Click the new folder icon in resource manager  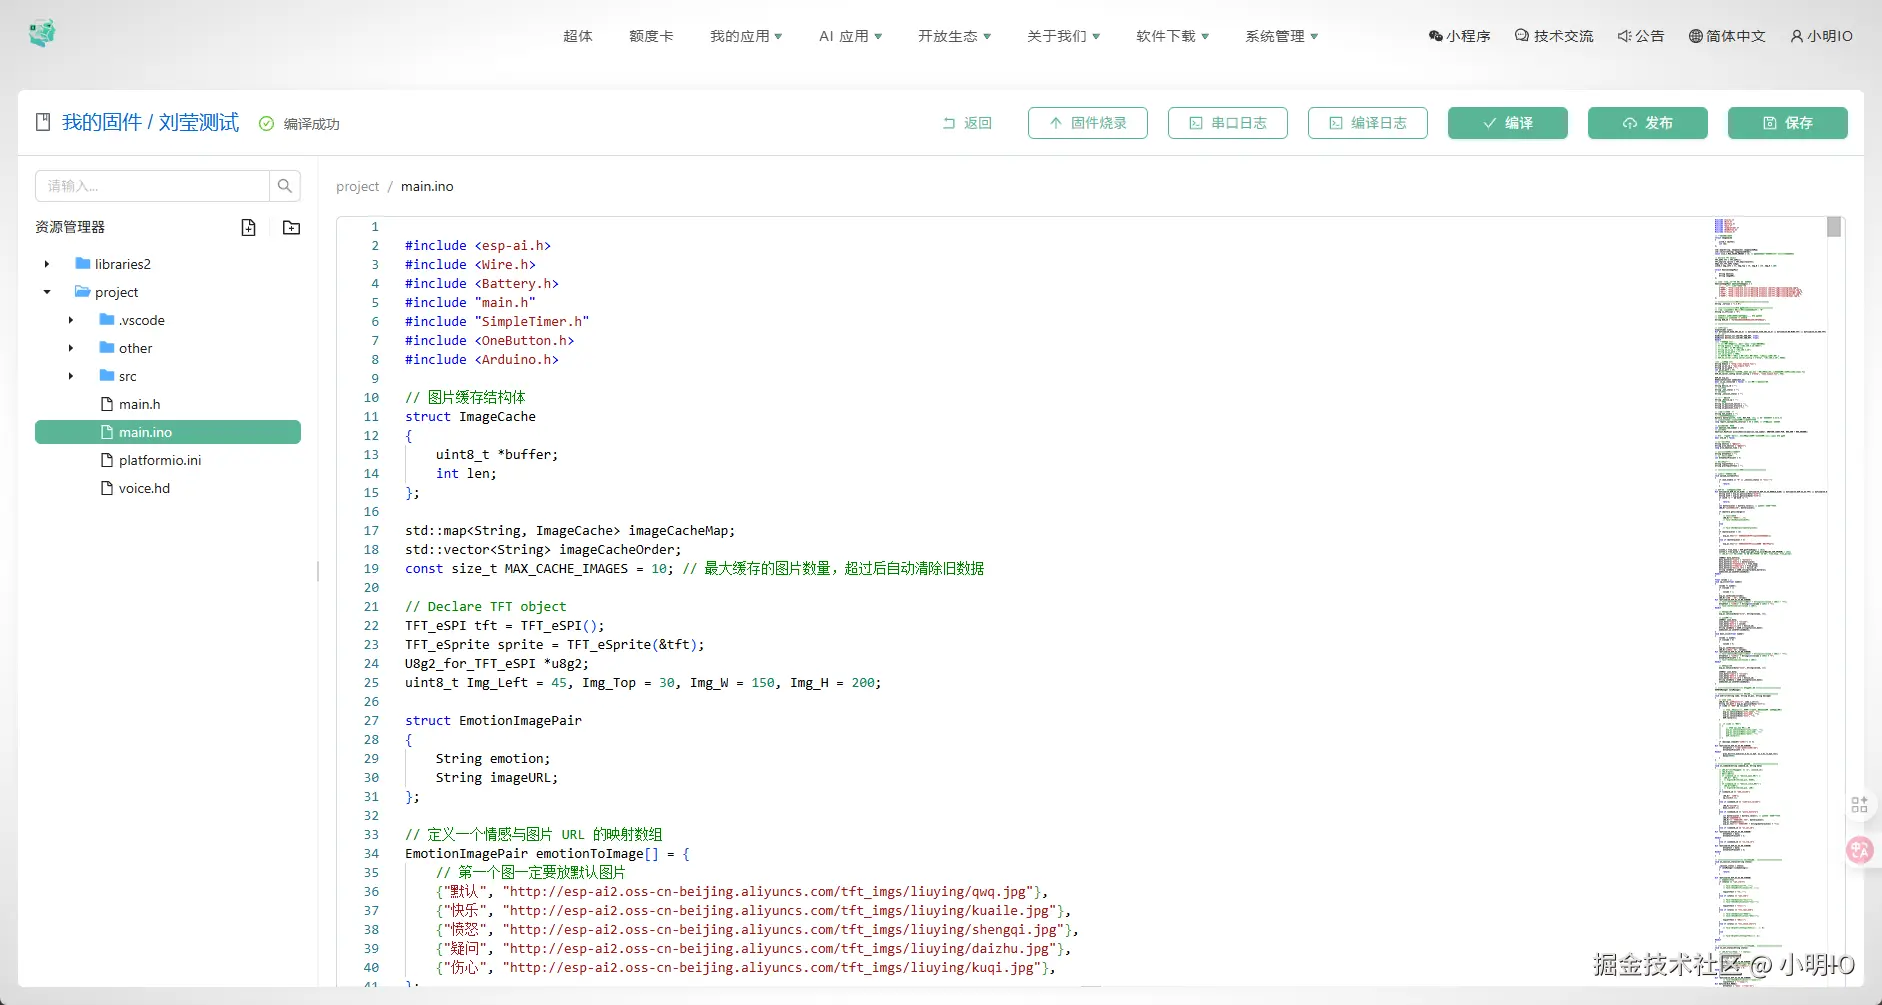tap(291, 228)
